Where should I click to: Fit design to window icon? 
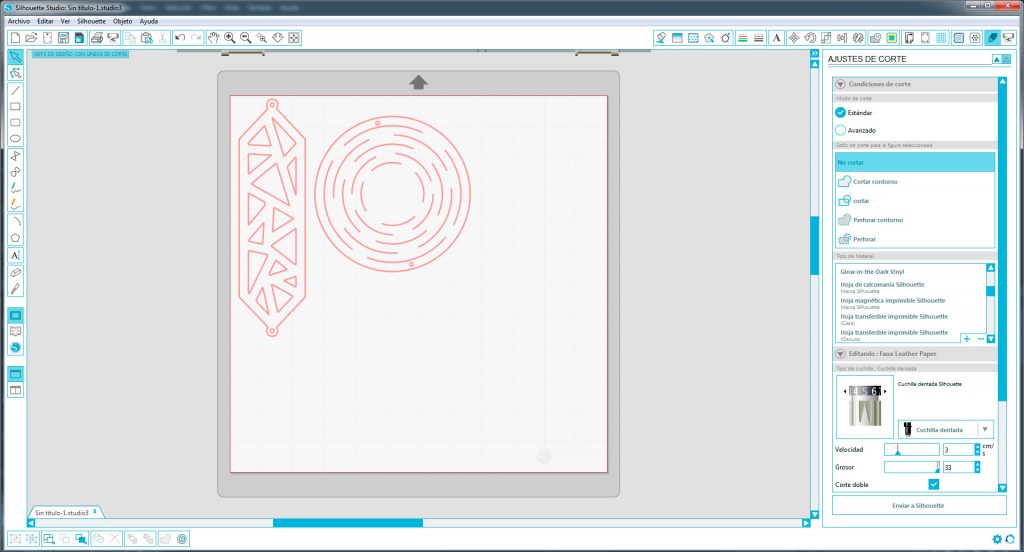point(294,38)
